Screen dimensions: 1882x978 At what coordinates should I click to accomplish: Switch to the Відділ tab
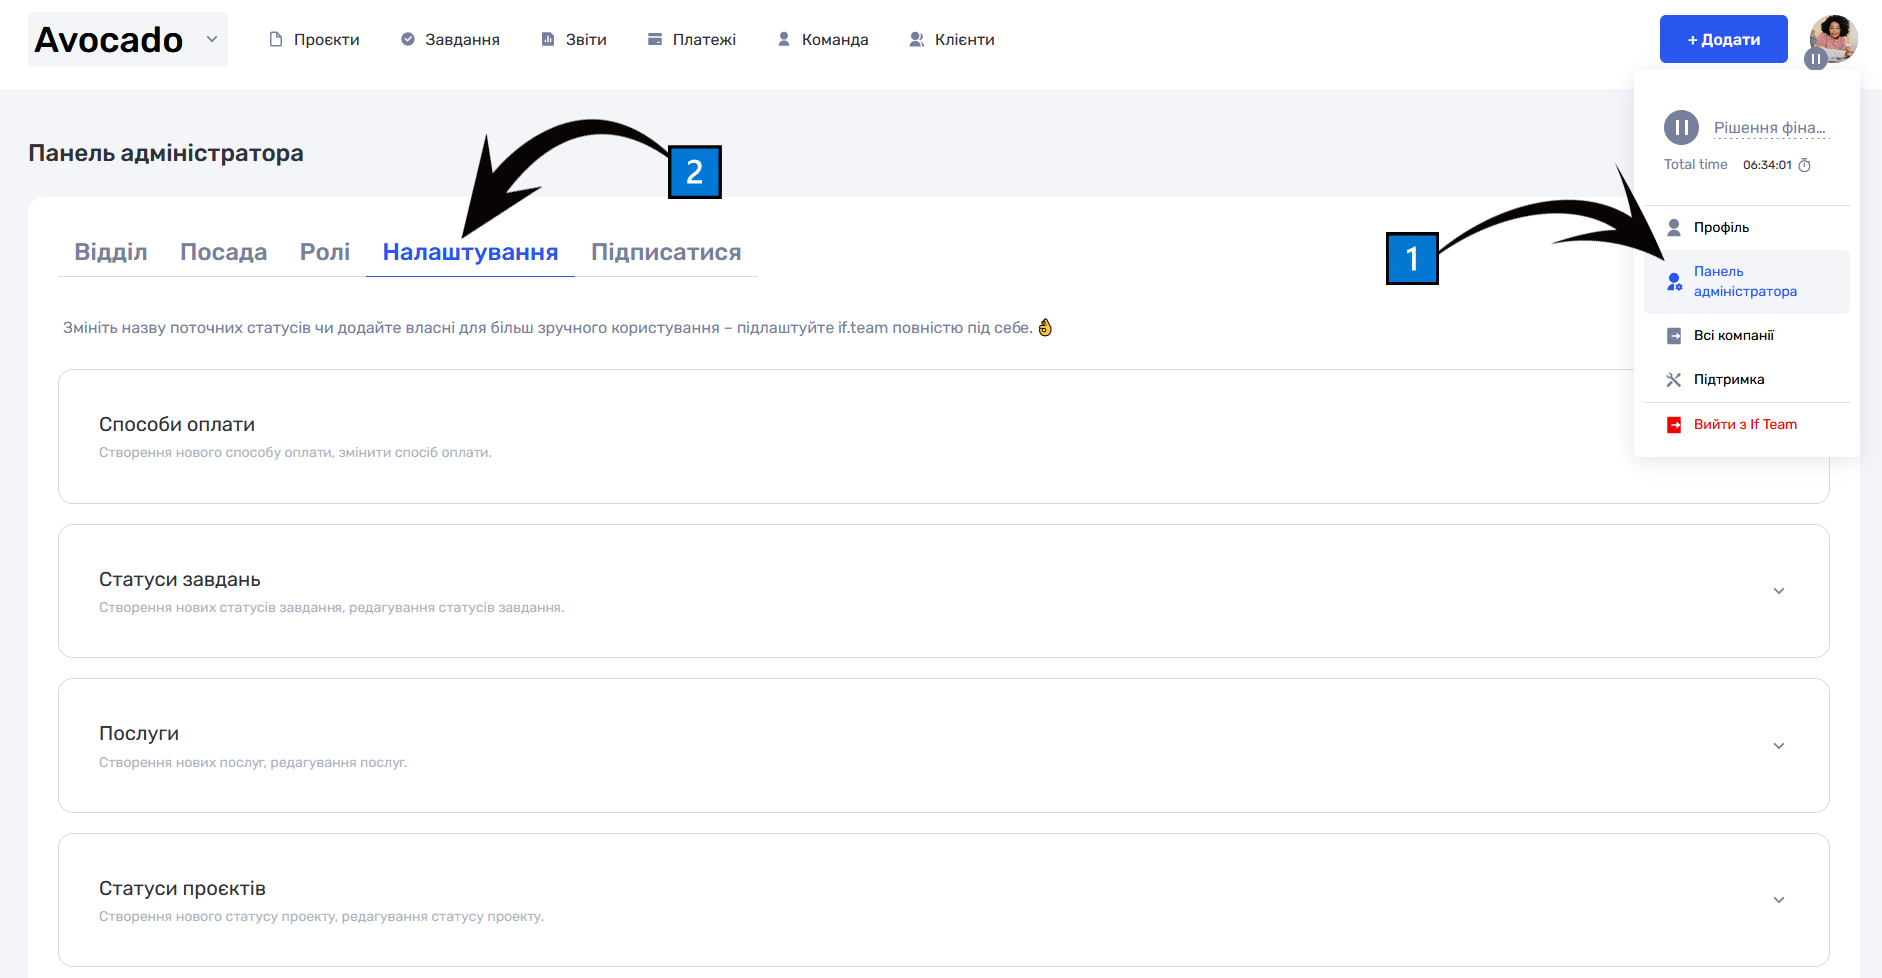coord(111,252)
